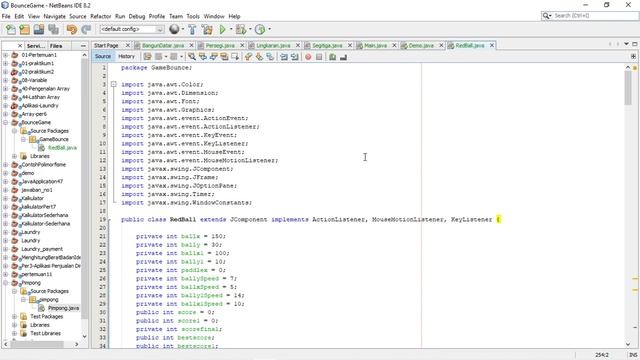Toggle Highlight Search in editor toolbar
The width and height of the screenshot is (640, 360).
pos(224,57)
